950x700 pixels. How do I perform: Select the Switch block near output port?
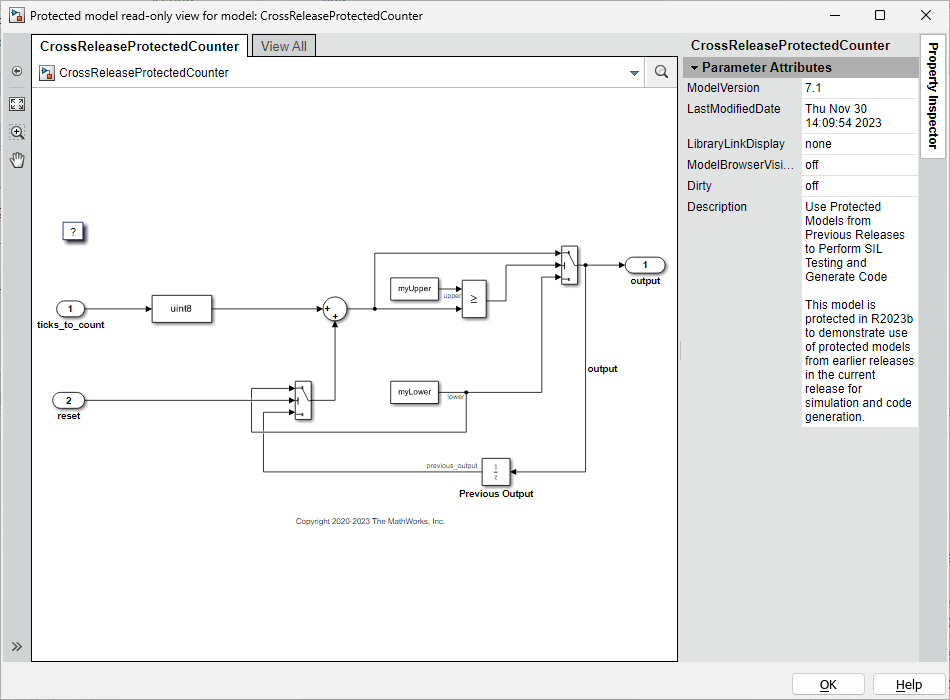[569, 265]
